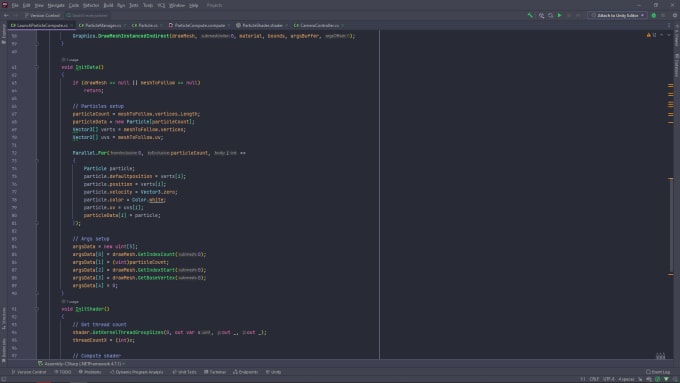Click the usage hint above InitData

coord(70,60)
